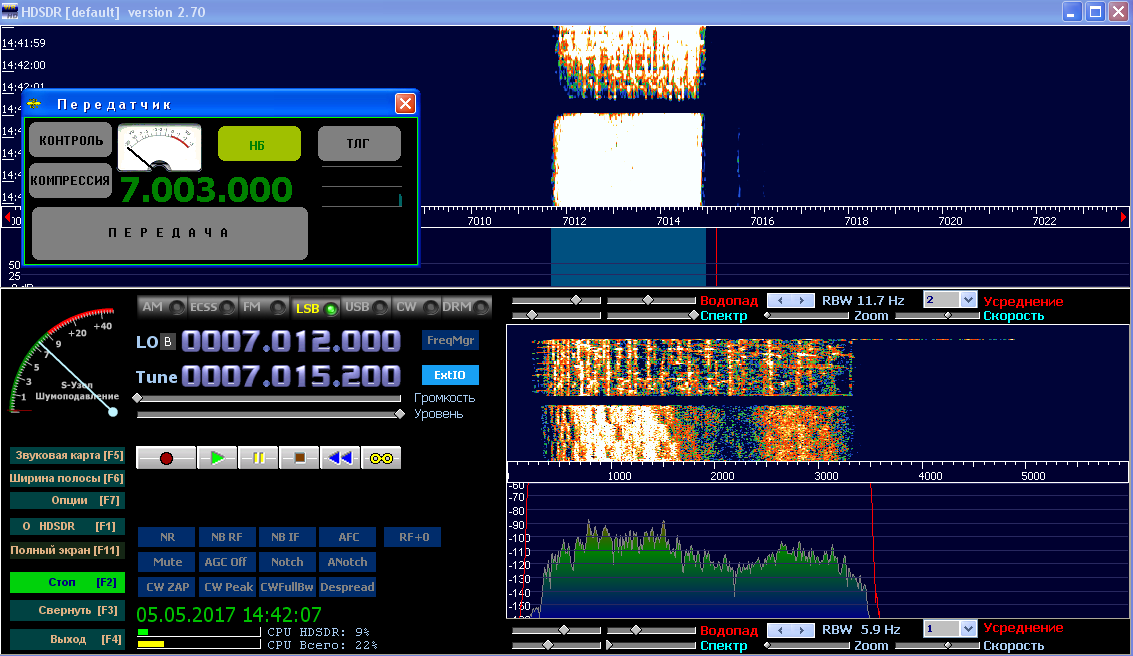Click the lower RBW left-right arrows control
The width and height of the screenshot is (1133, 656).
coord(790,630)
